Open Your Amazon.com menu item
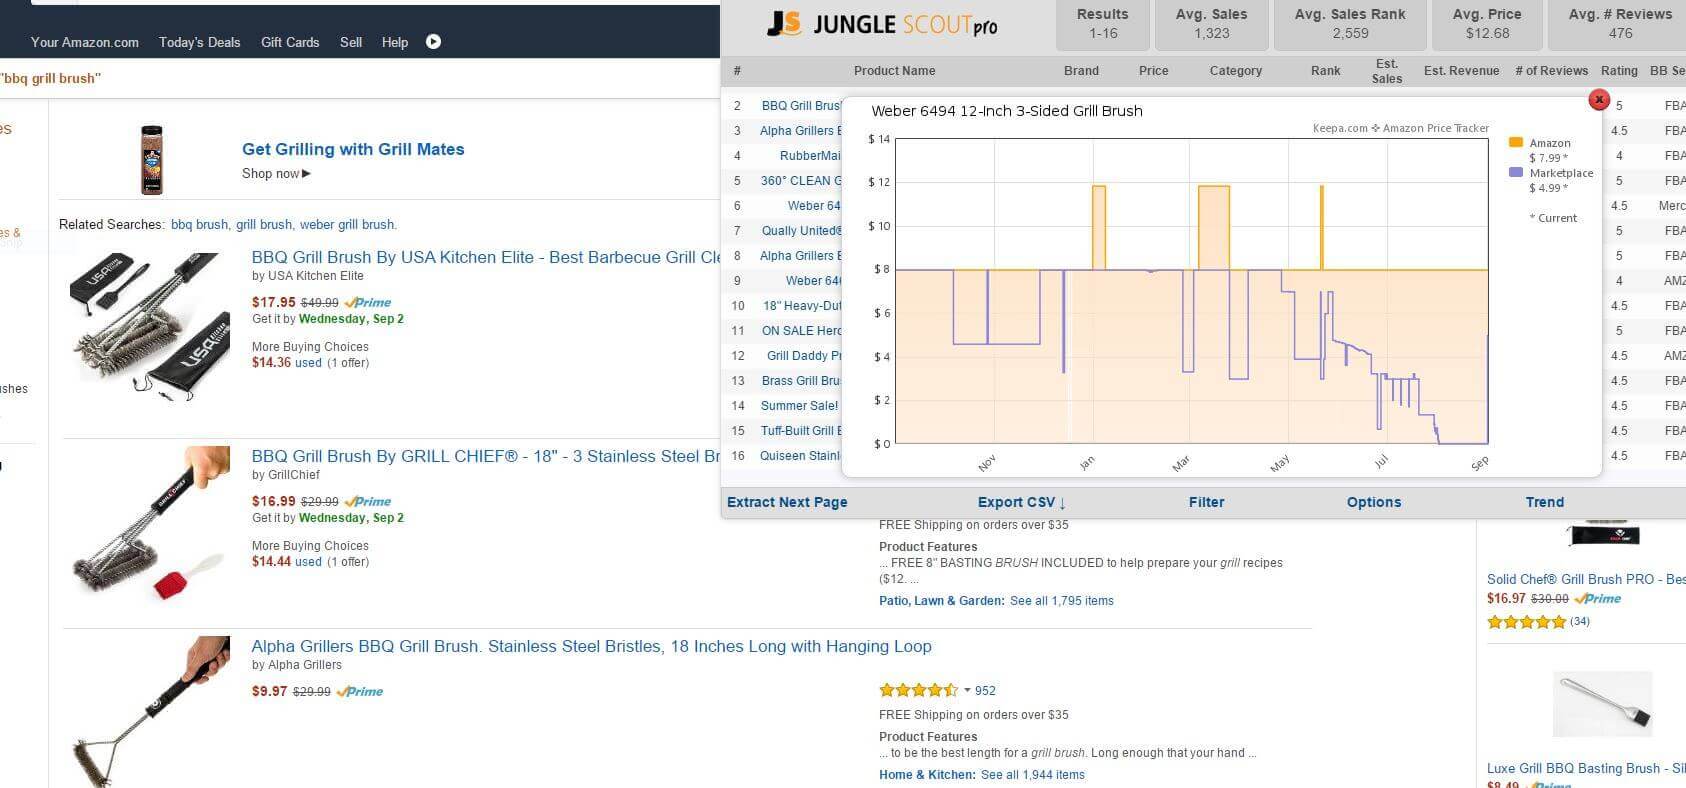Viewport: 1686px width, 788px height. [x=85, y=42]
